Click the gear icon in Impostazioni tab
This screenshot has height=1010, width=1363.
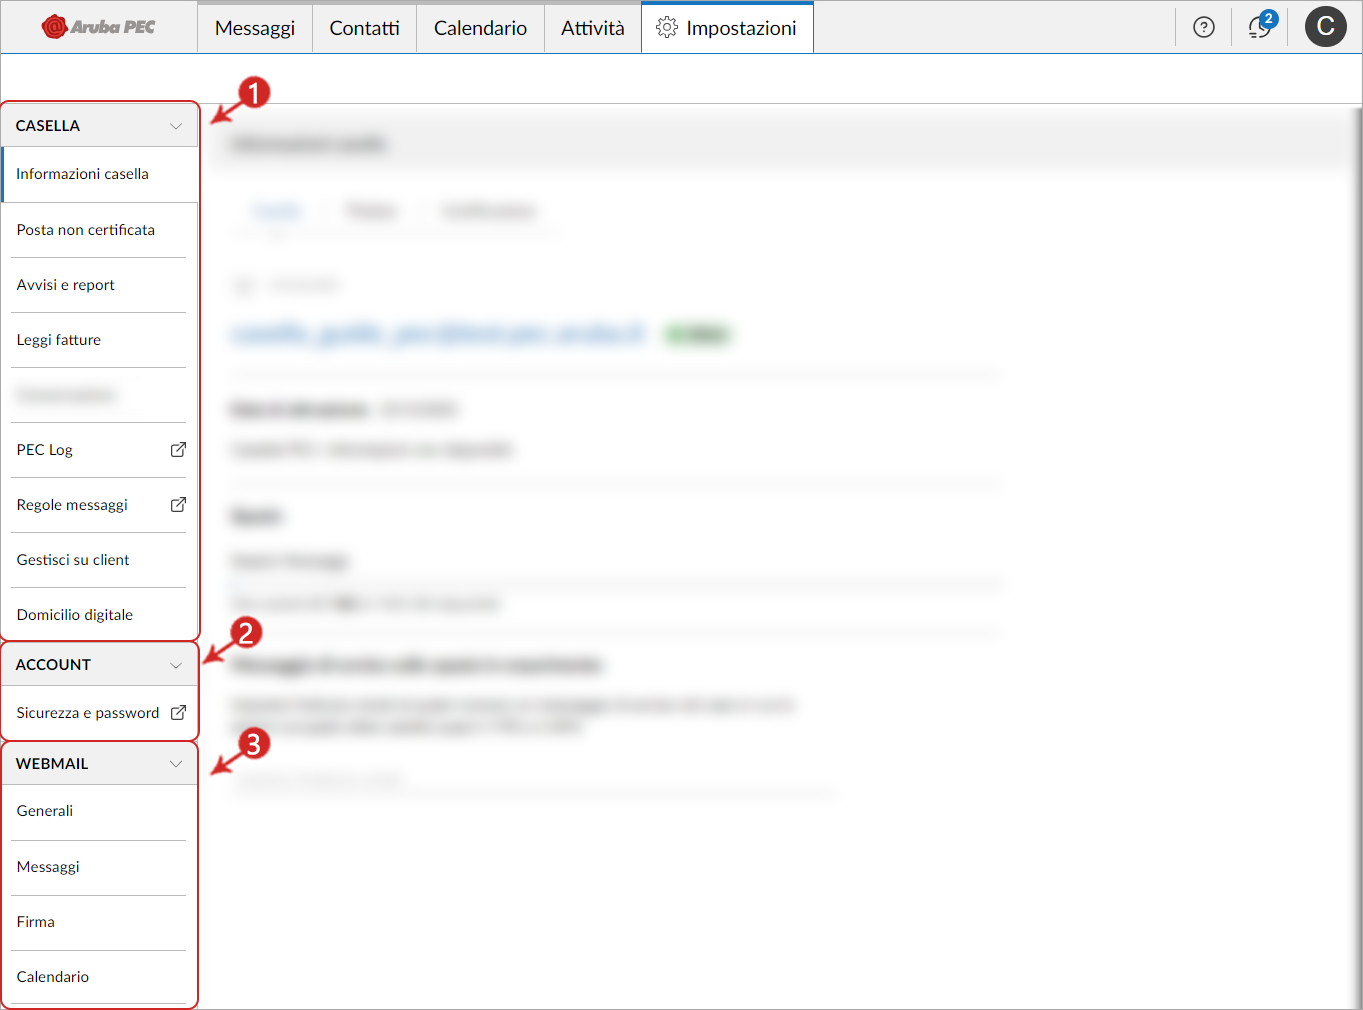(x=667, y=28)
